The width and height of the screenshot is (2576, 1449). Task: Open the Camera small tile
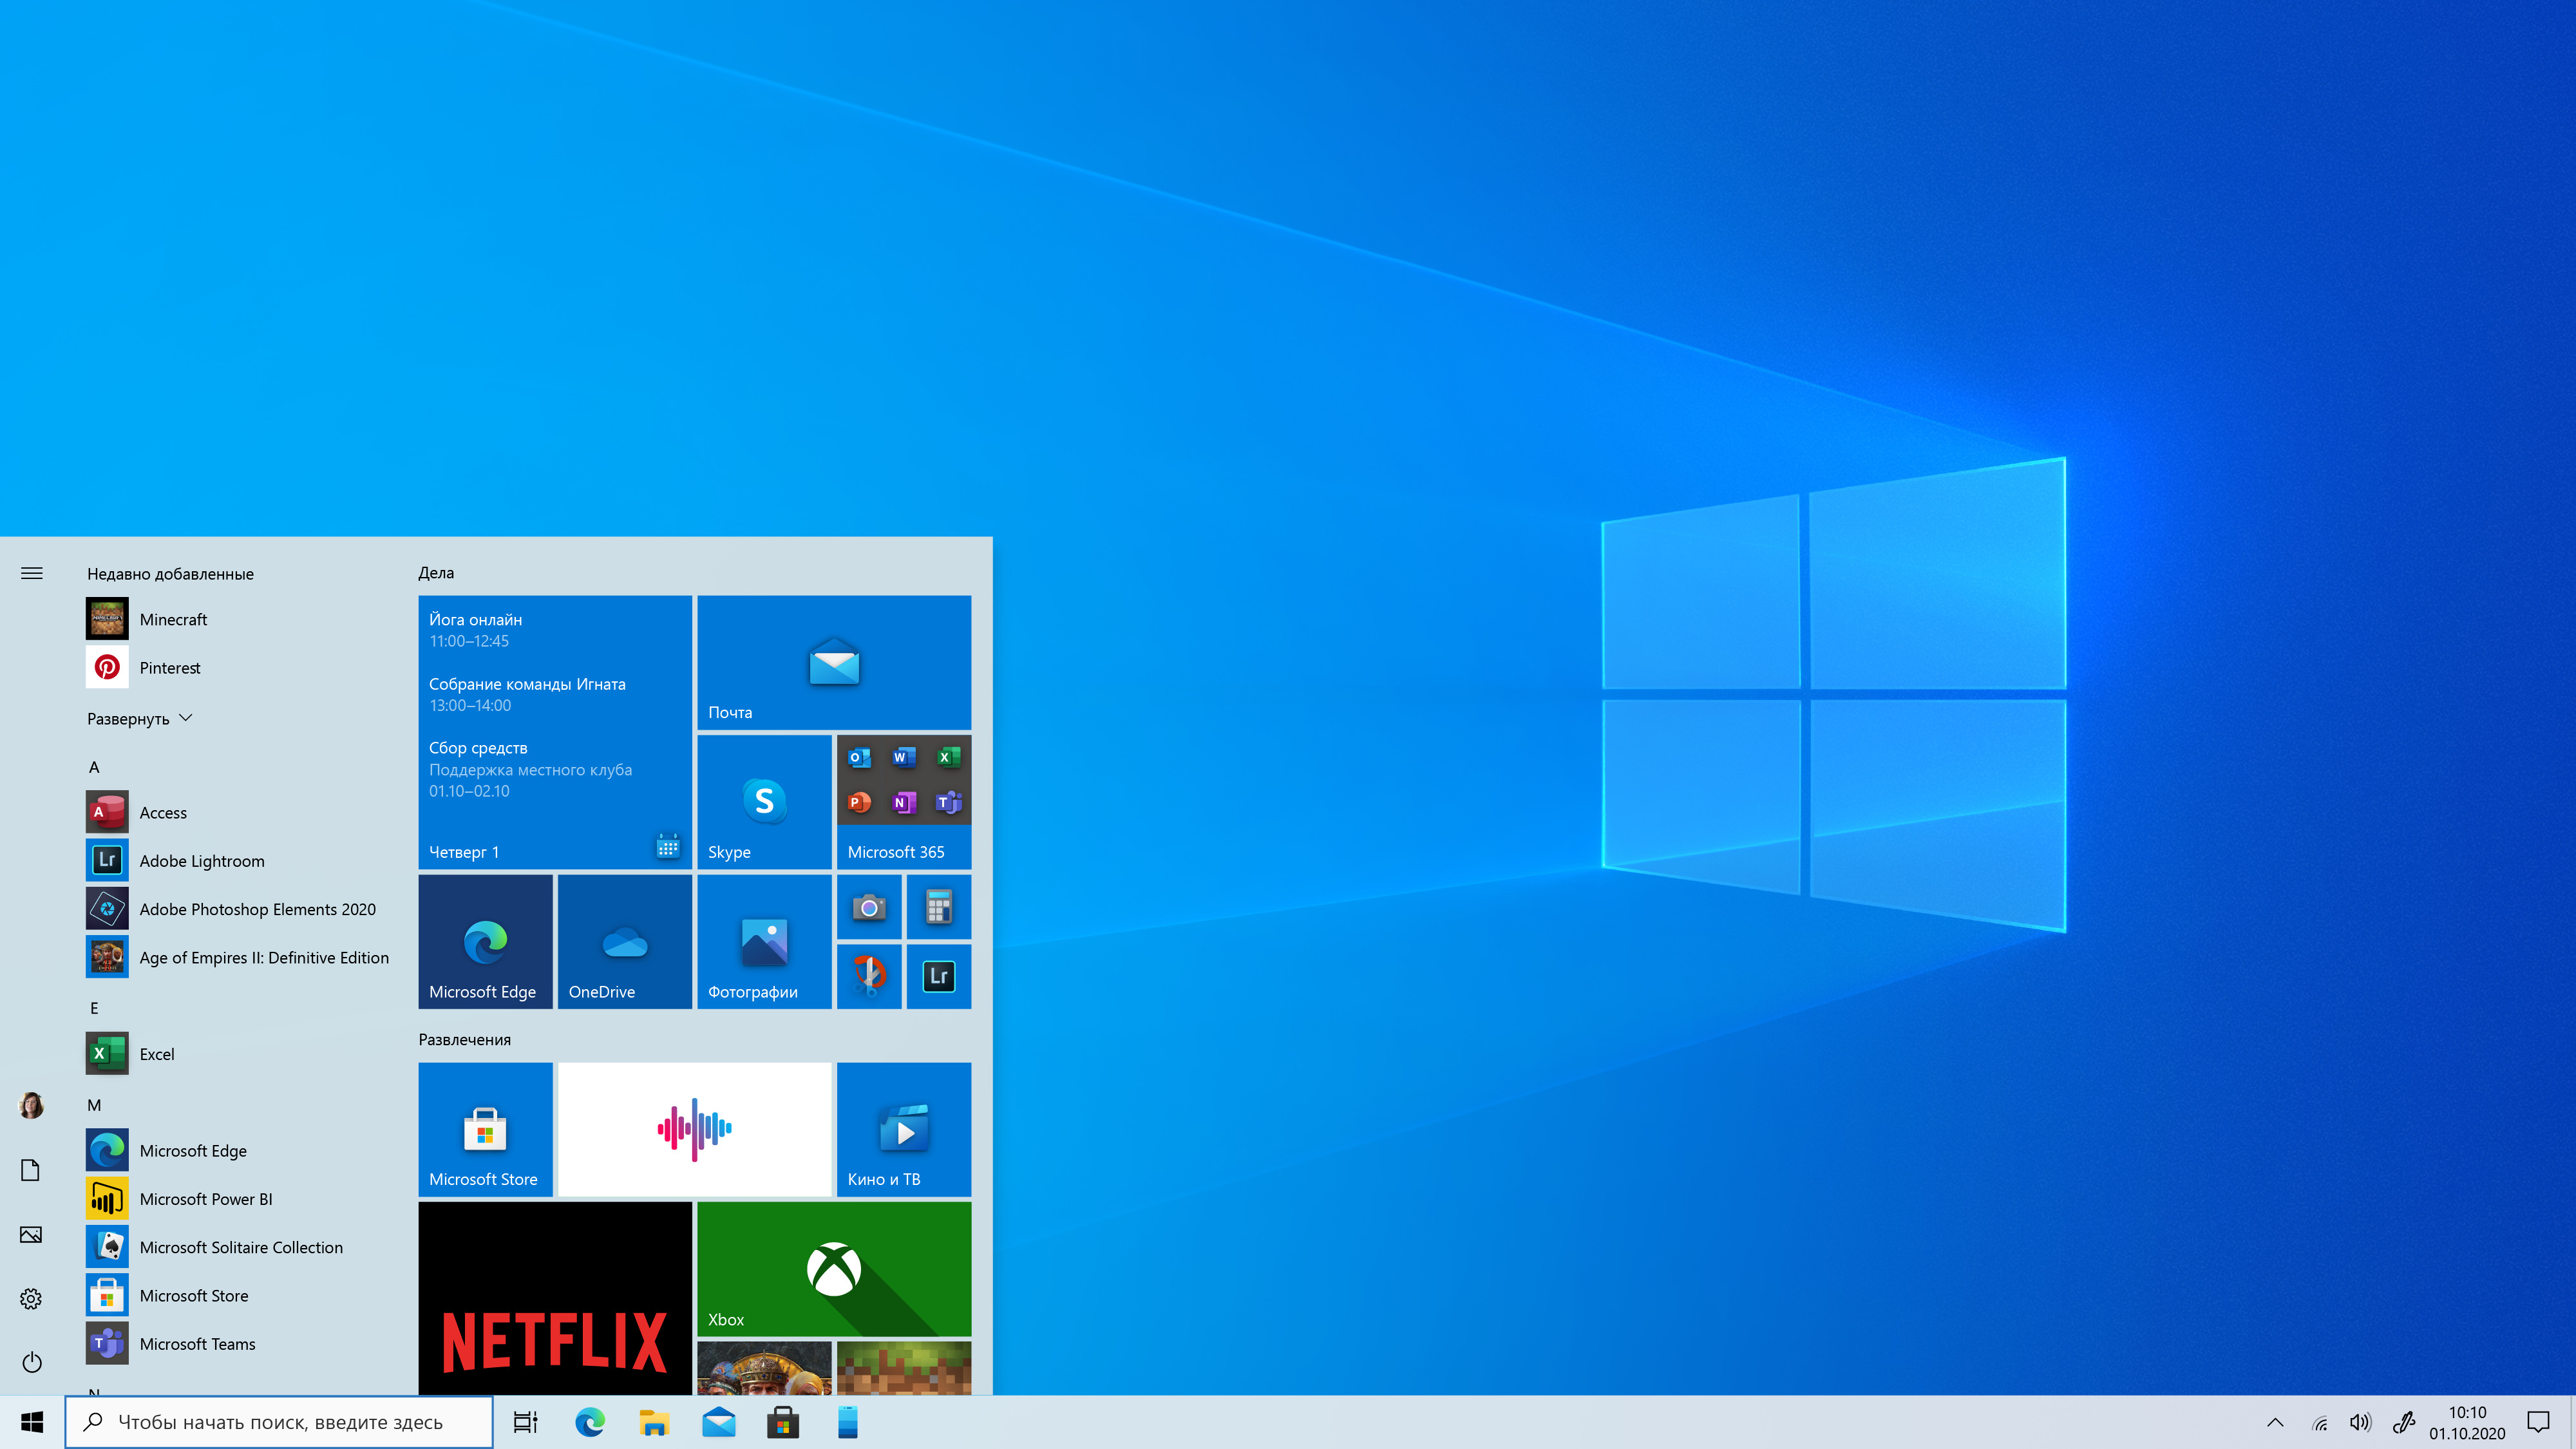[x=868, y=907]
